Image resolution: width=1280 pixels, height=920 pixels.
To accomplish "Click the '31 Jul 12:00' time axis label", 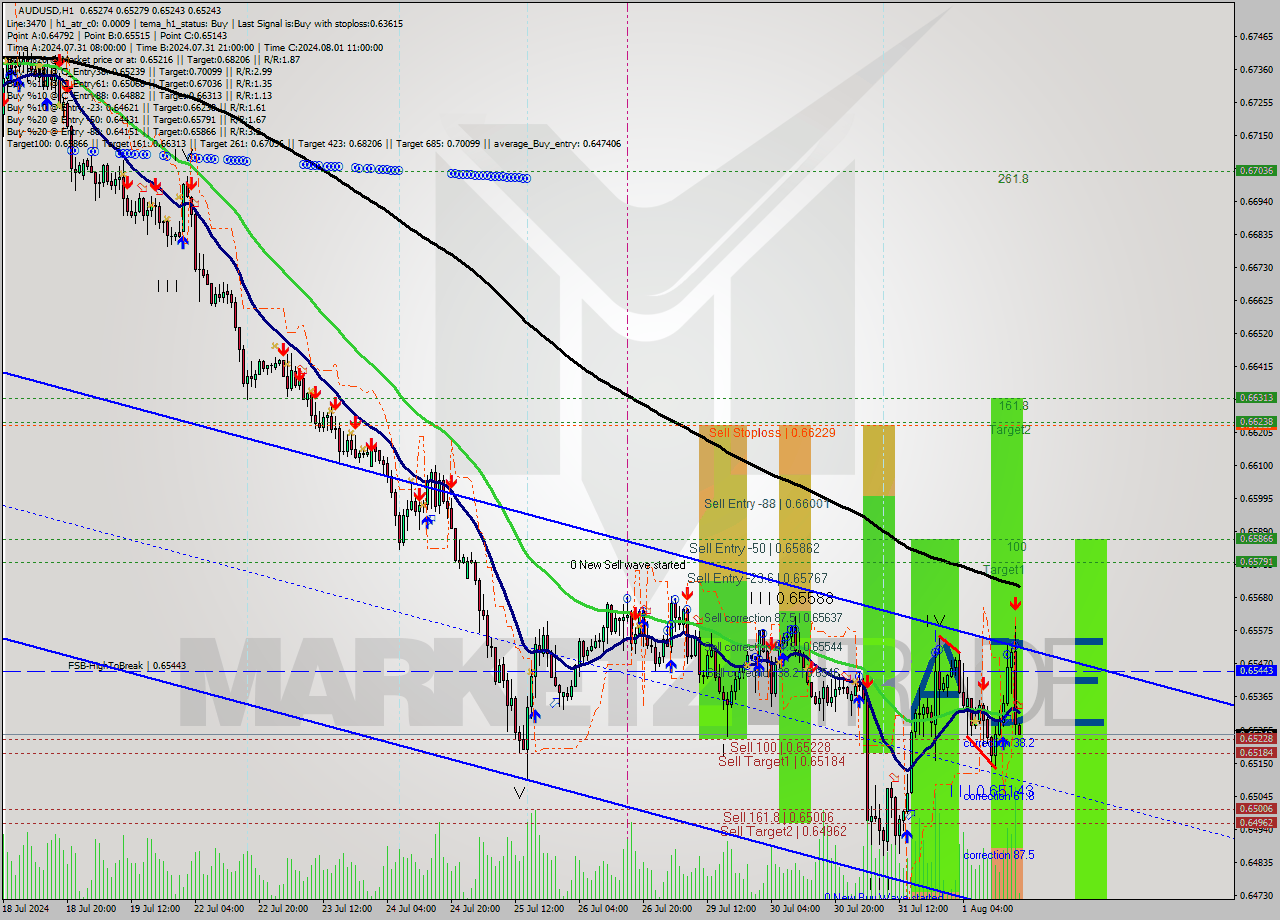I will [x=923, y=910].
